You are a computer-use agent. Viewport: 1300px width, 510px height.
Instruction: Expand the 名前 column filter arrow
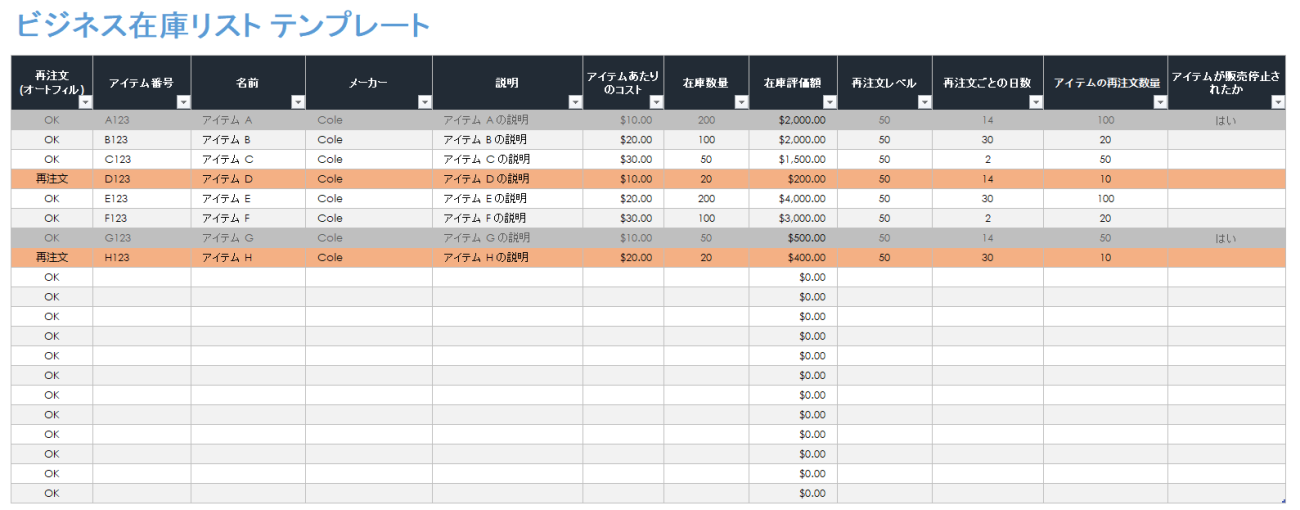(x=298, y=102)
